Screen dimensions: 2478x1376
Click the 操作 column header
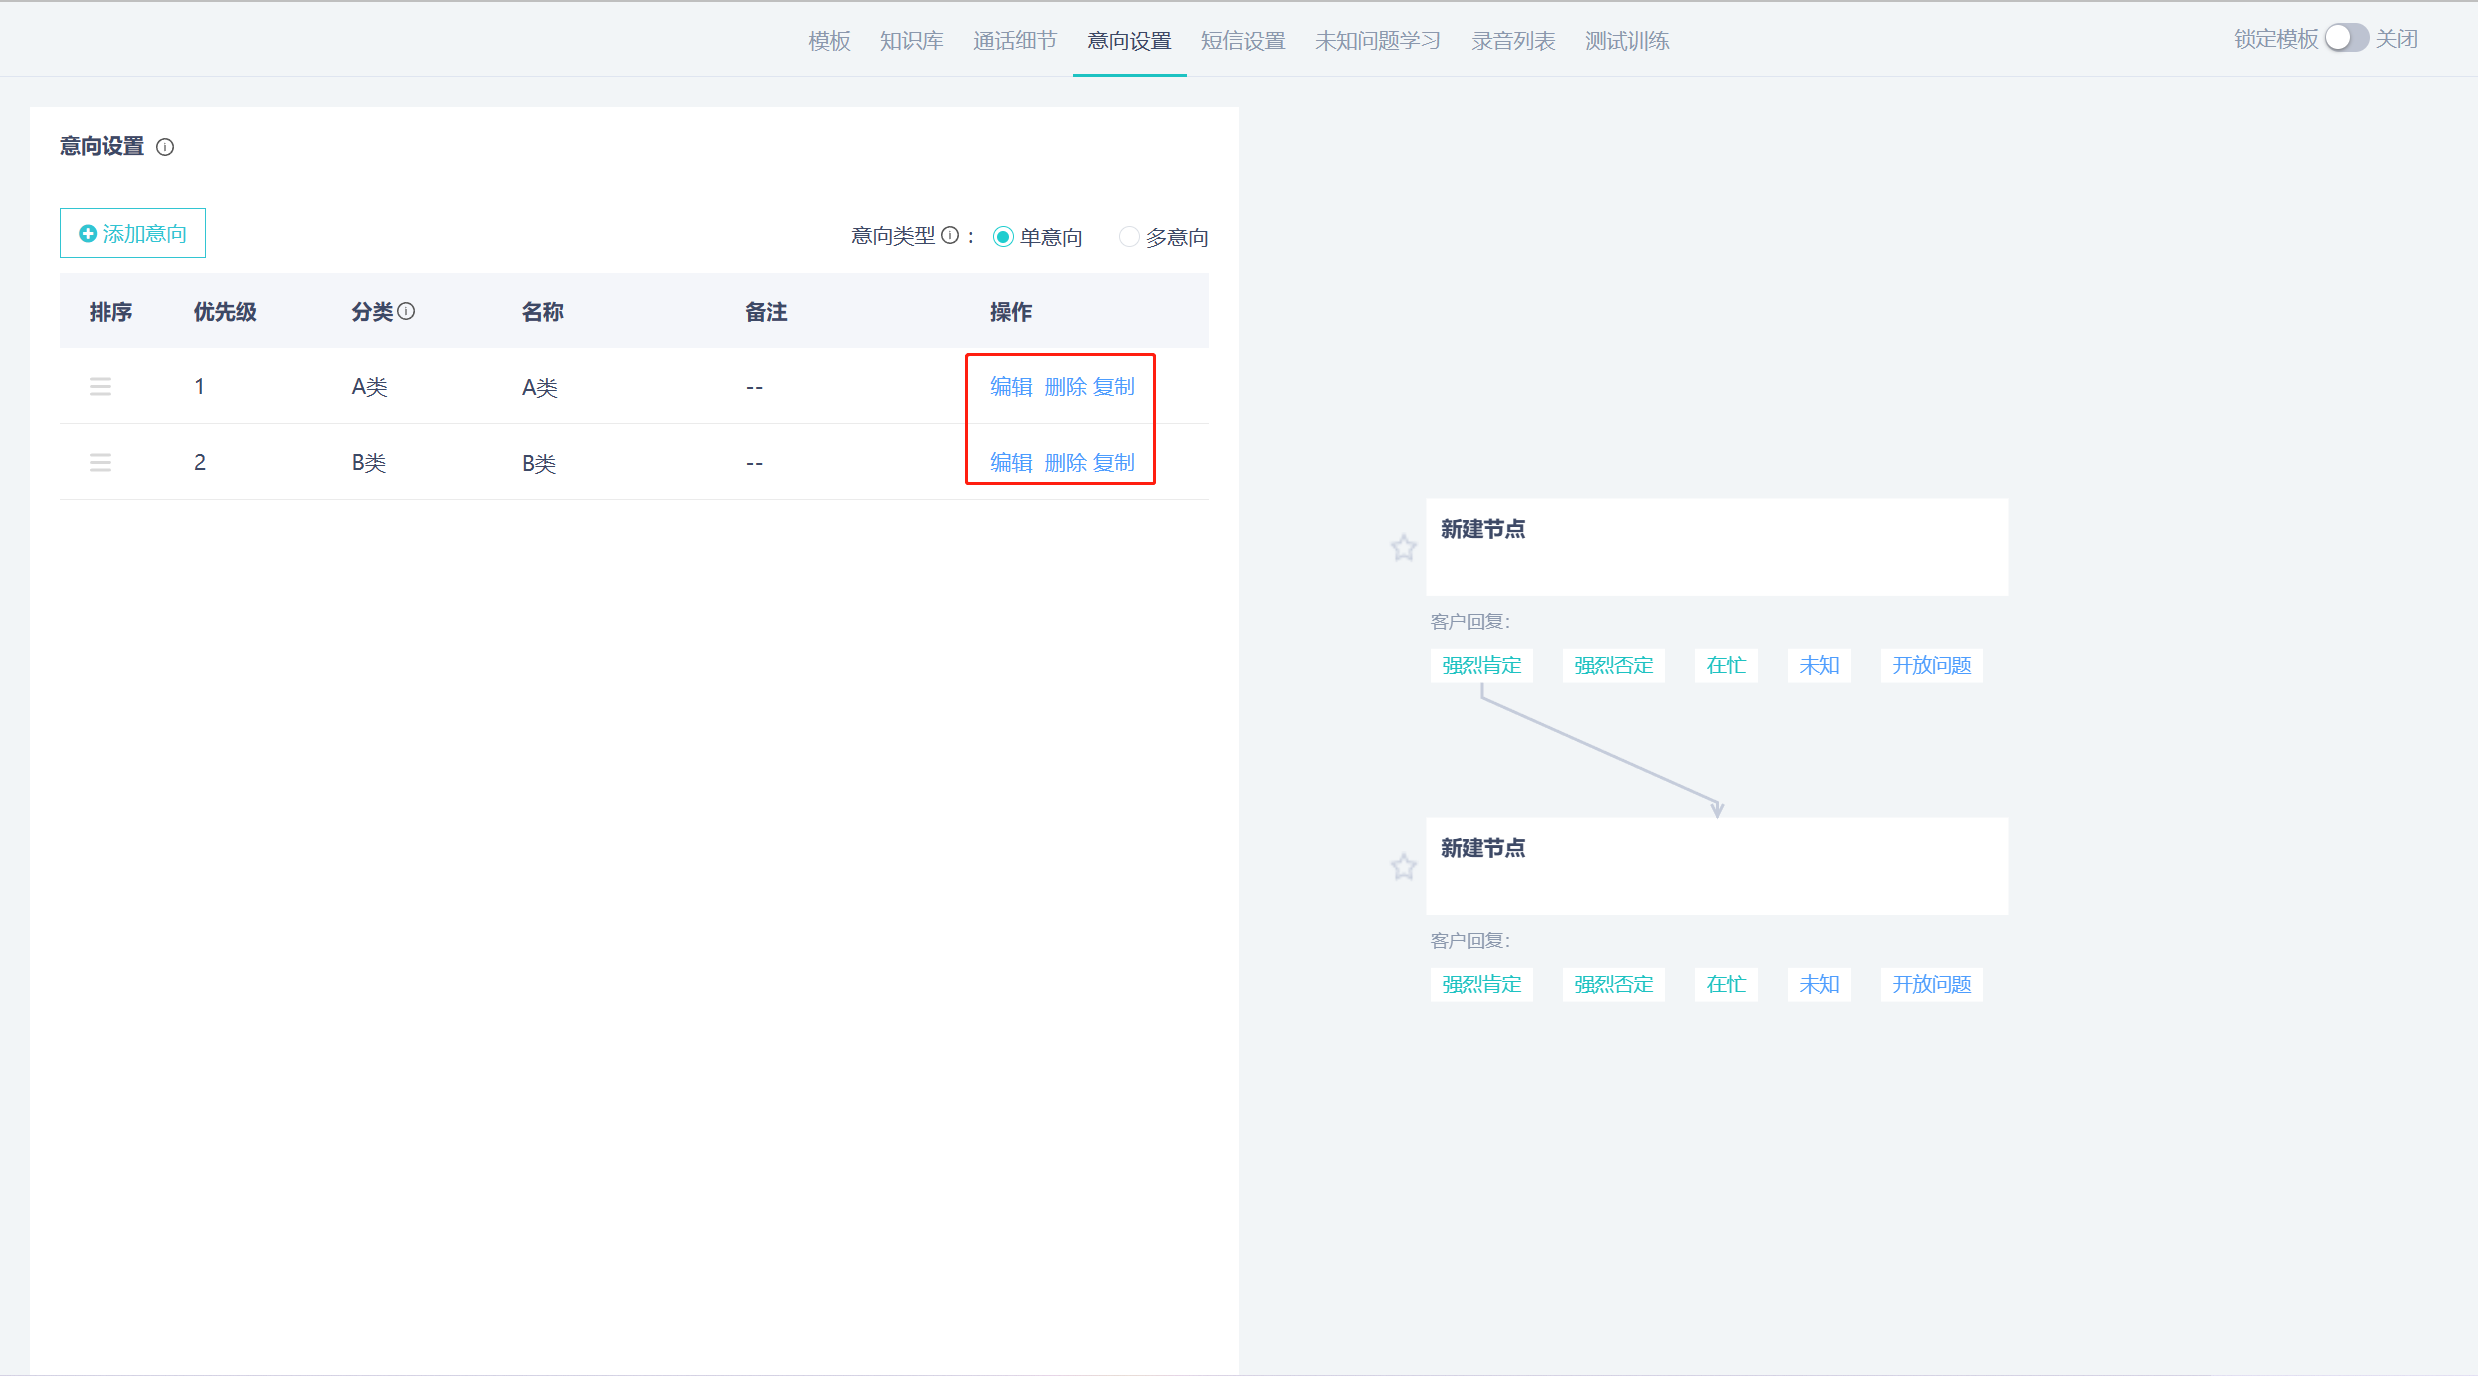pos(1011,312)
